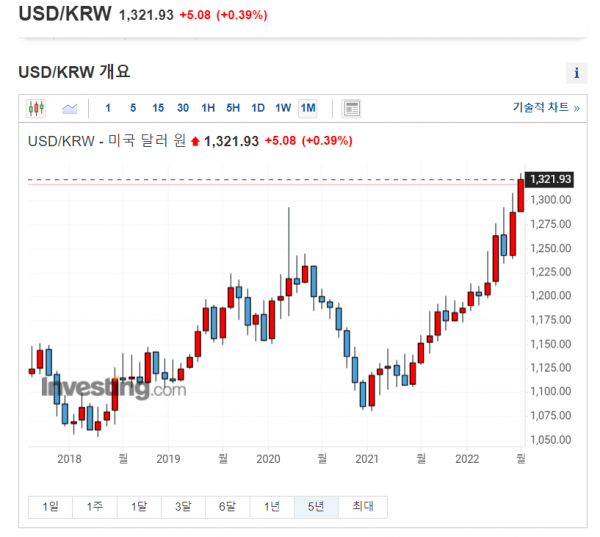
Task: Open the 기술적 차트 link
Action: [x=546, y=108]
